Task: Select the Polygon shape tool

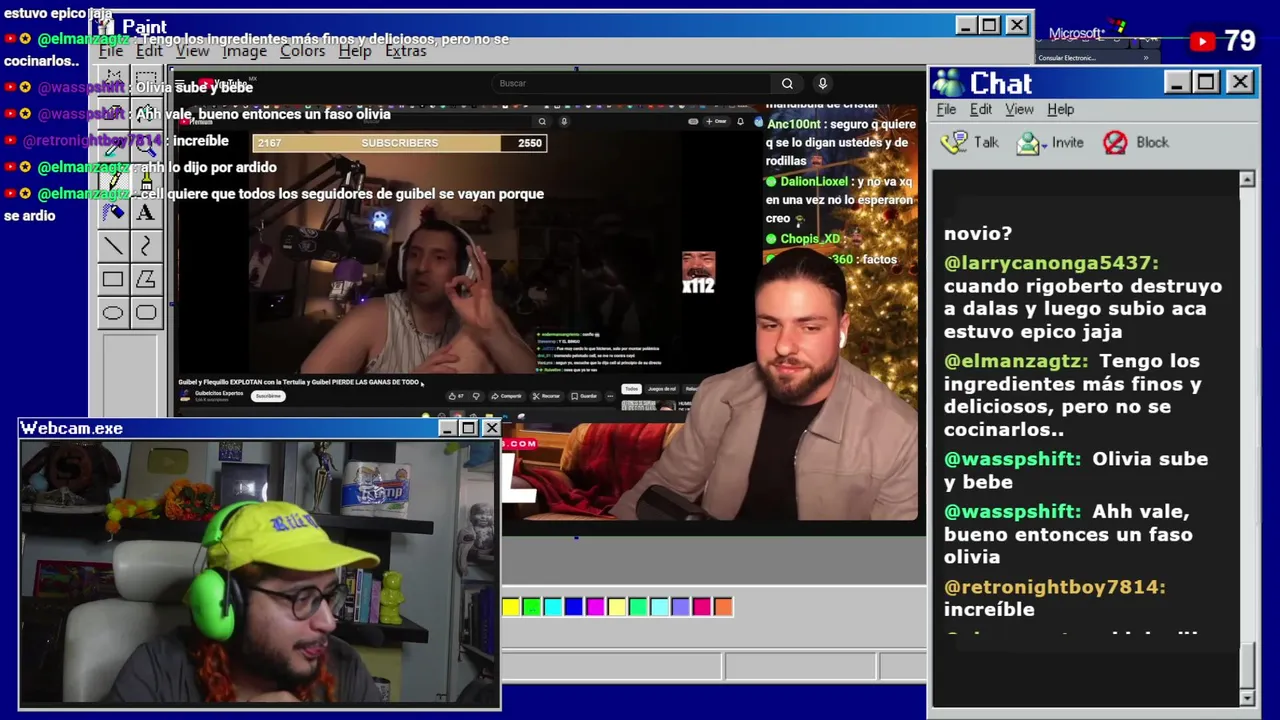Action: click(146, 280)
